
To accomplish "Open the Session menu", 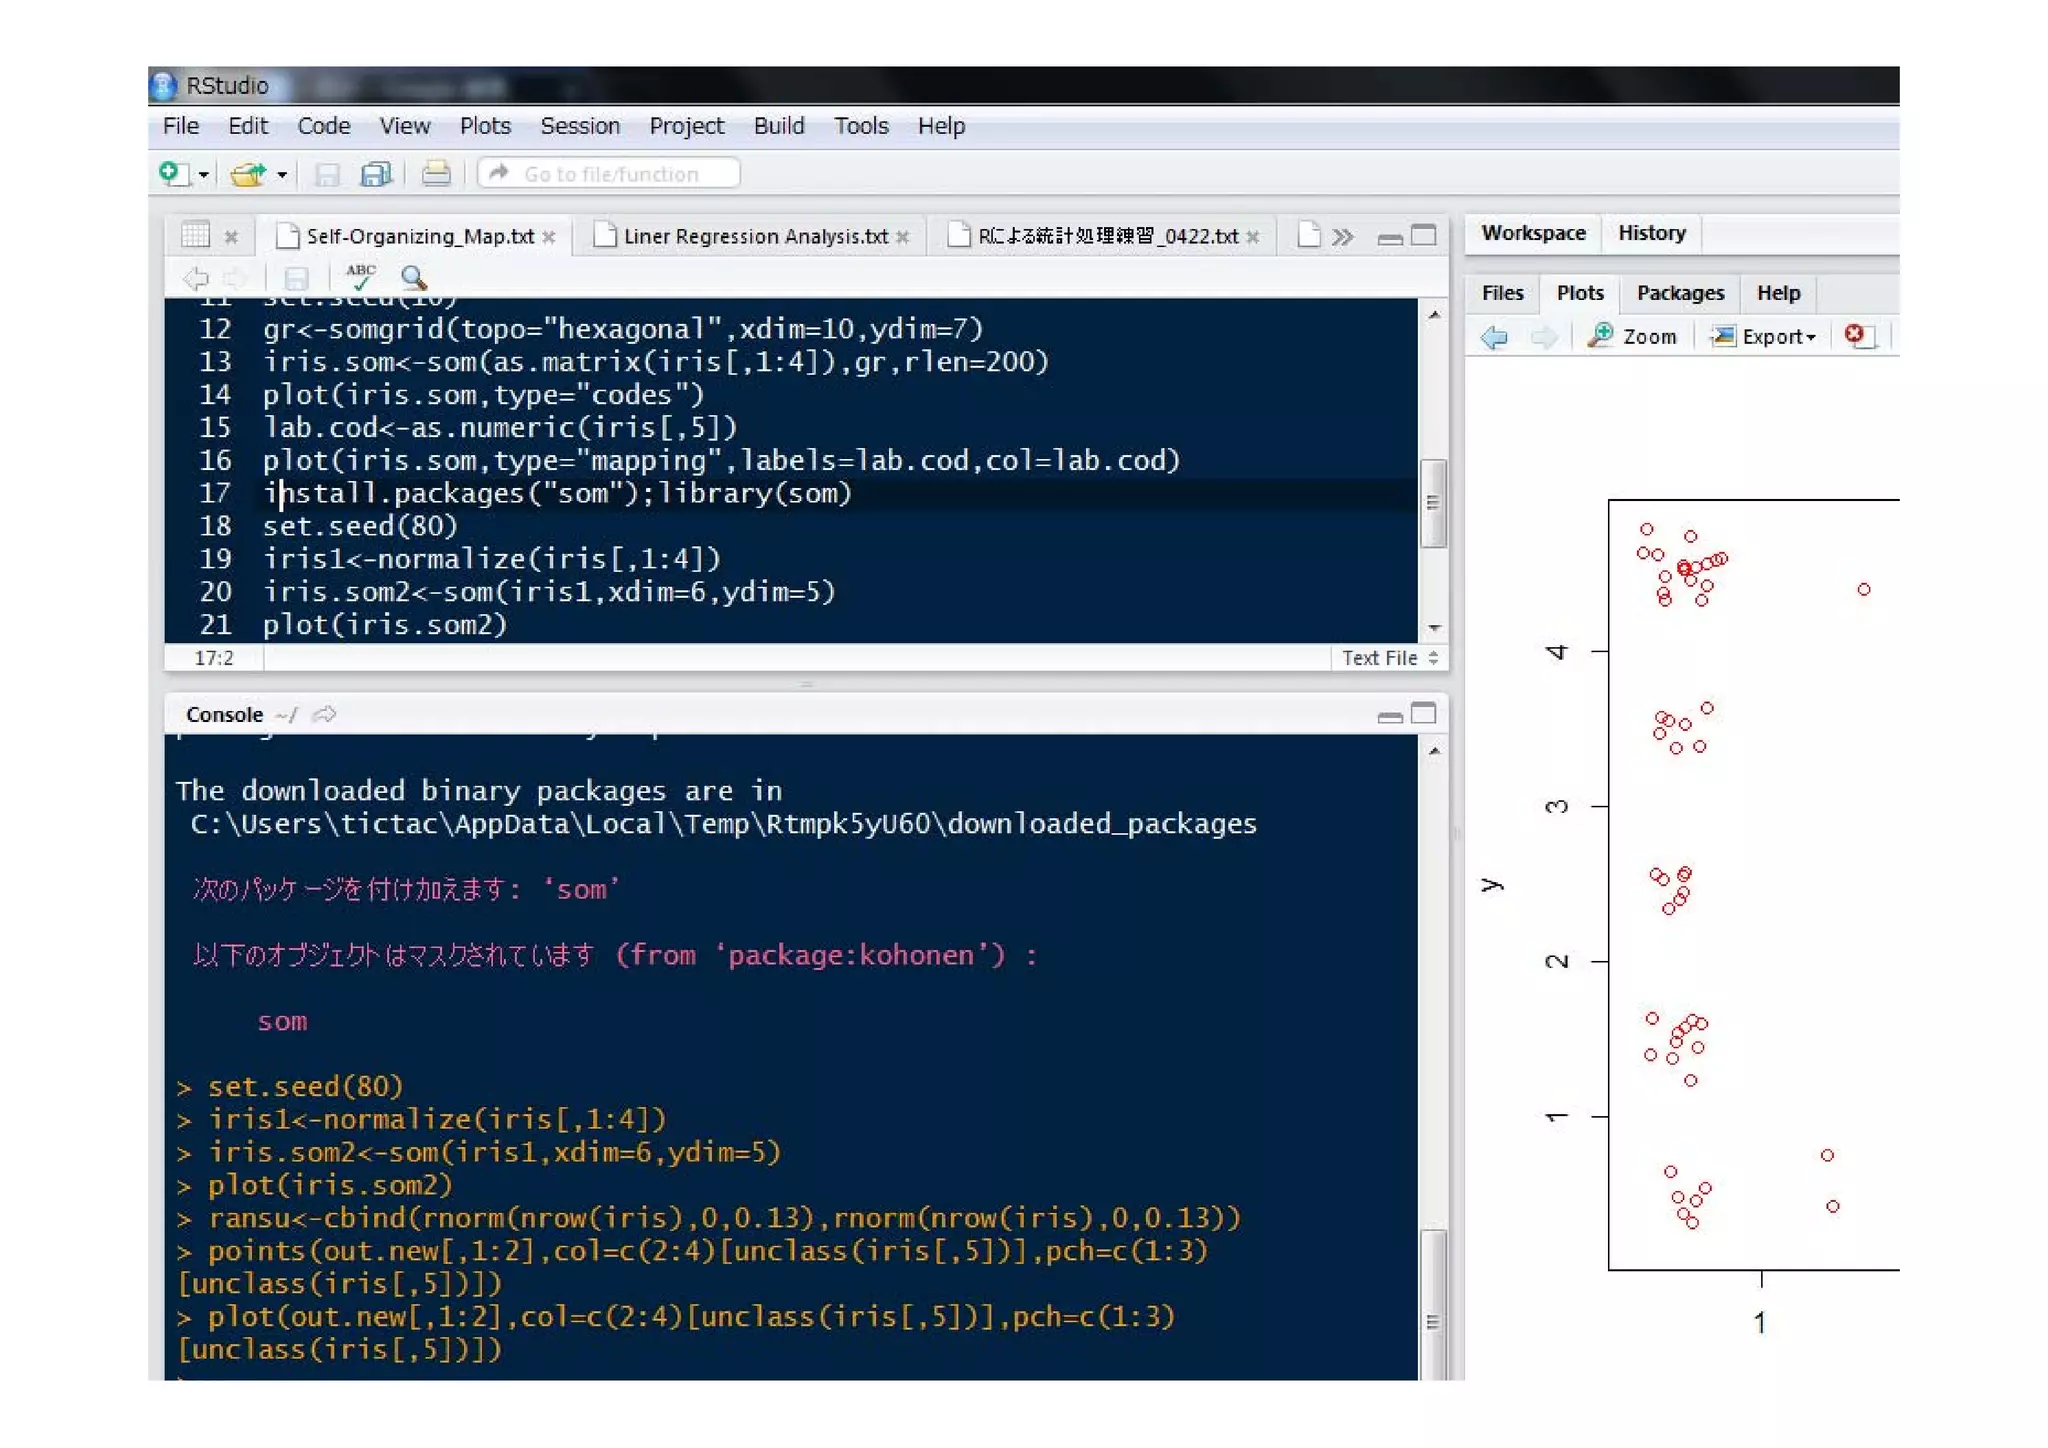I will [x=579, y=126].
